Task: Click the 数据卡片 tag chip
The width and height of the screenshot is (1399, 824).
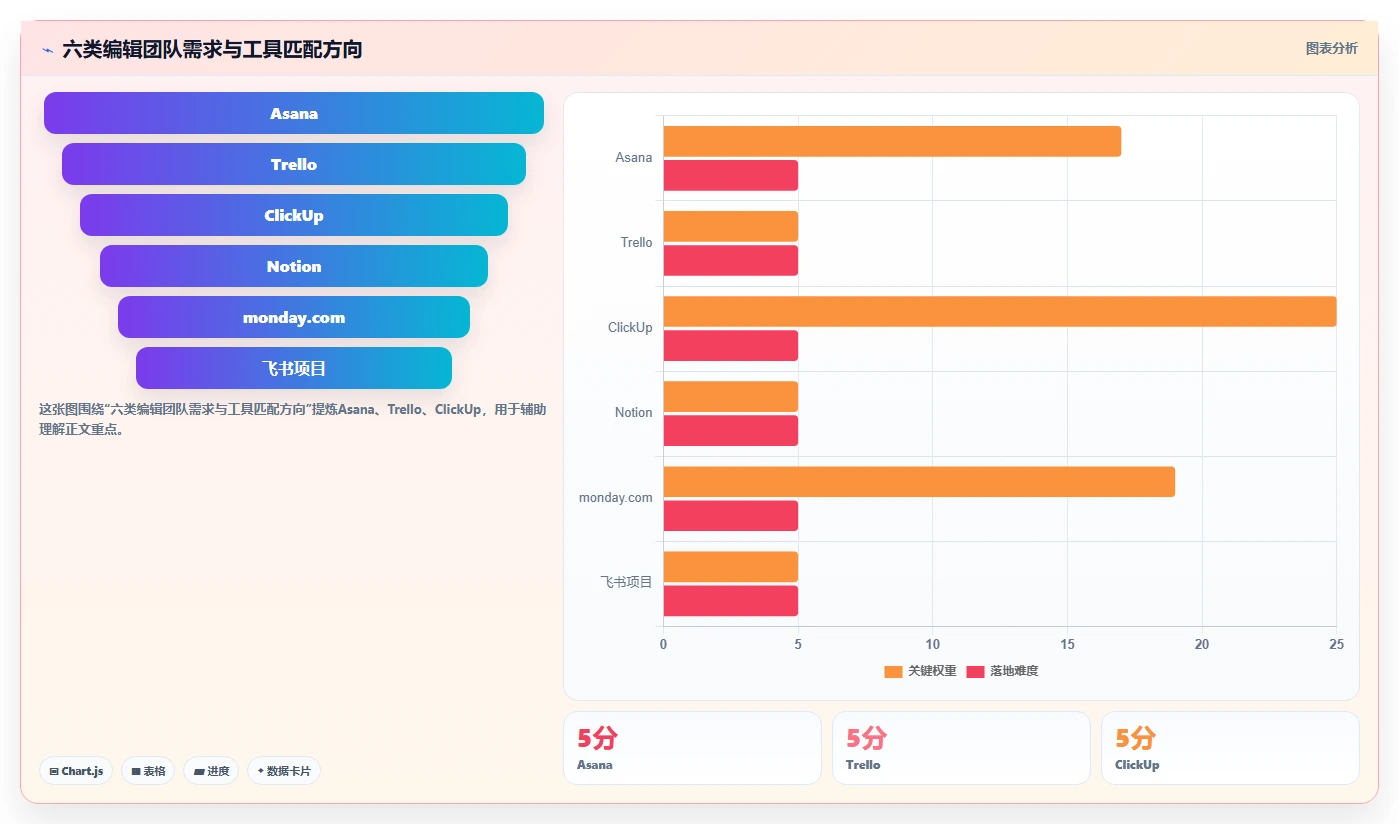Action: (284, 771)
